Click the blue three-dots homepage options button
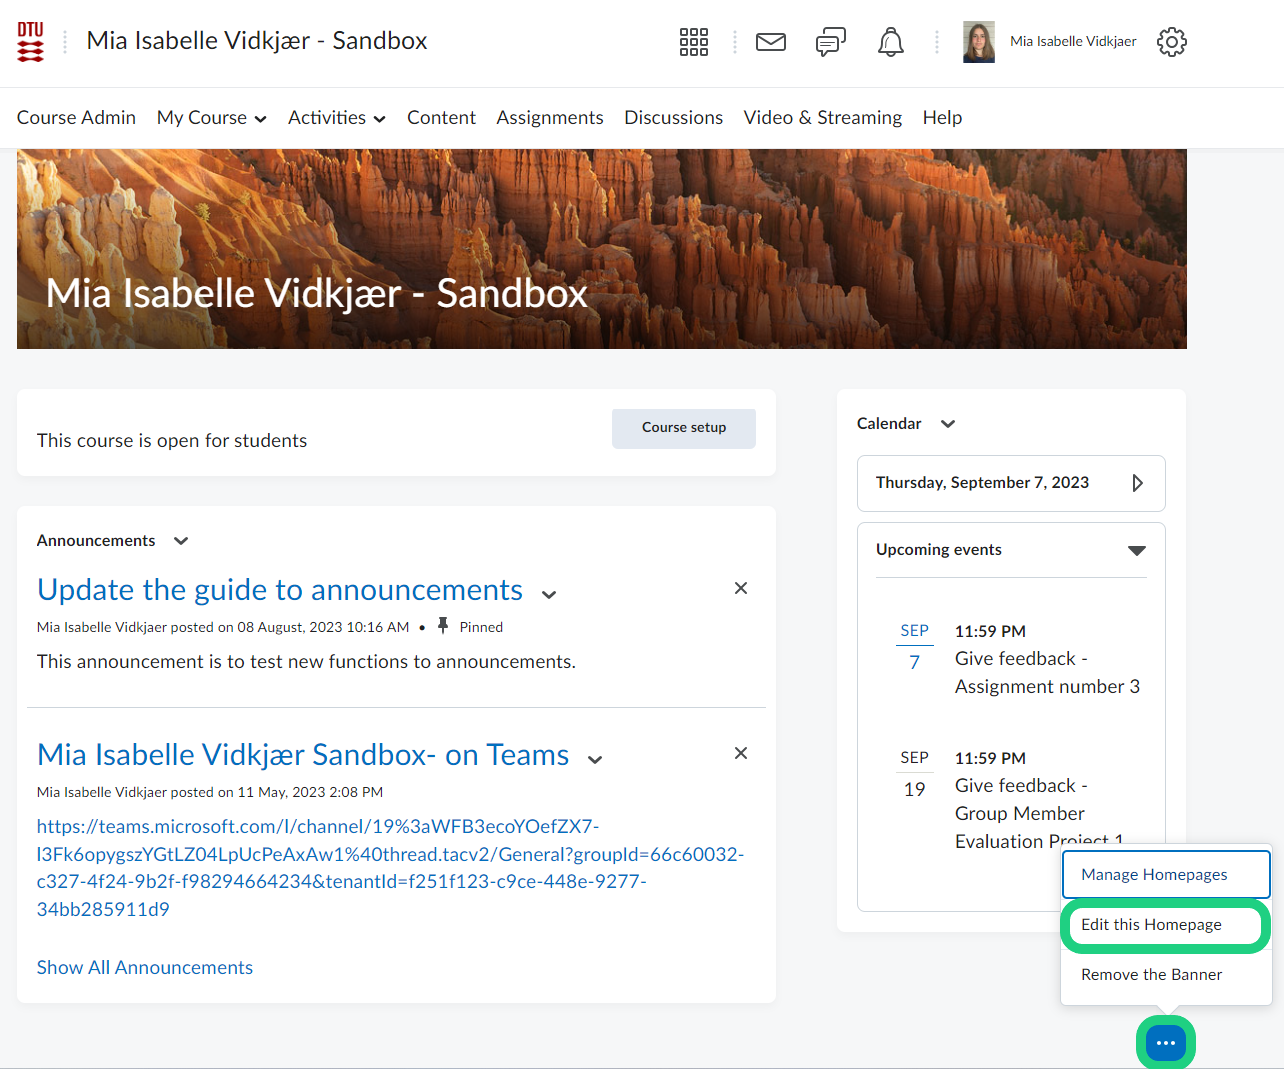The width and height of the screenshot is (1284, 1069). (1165, 1043)
